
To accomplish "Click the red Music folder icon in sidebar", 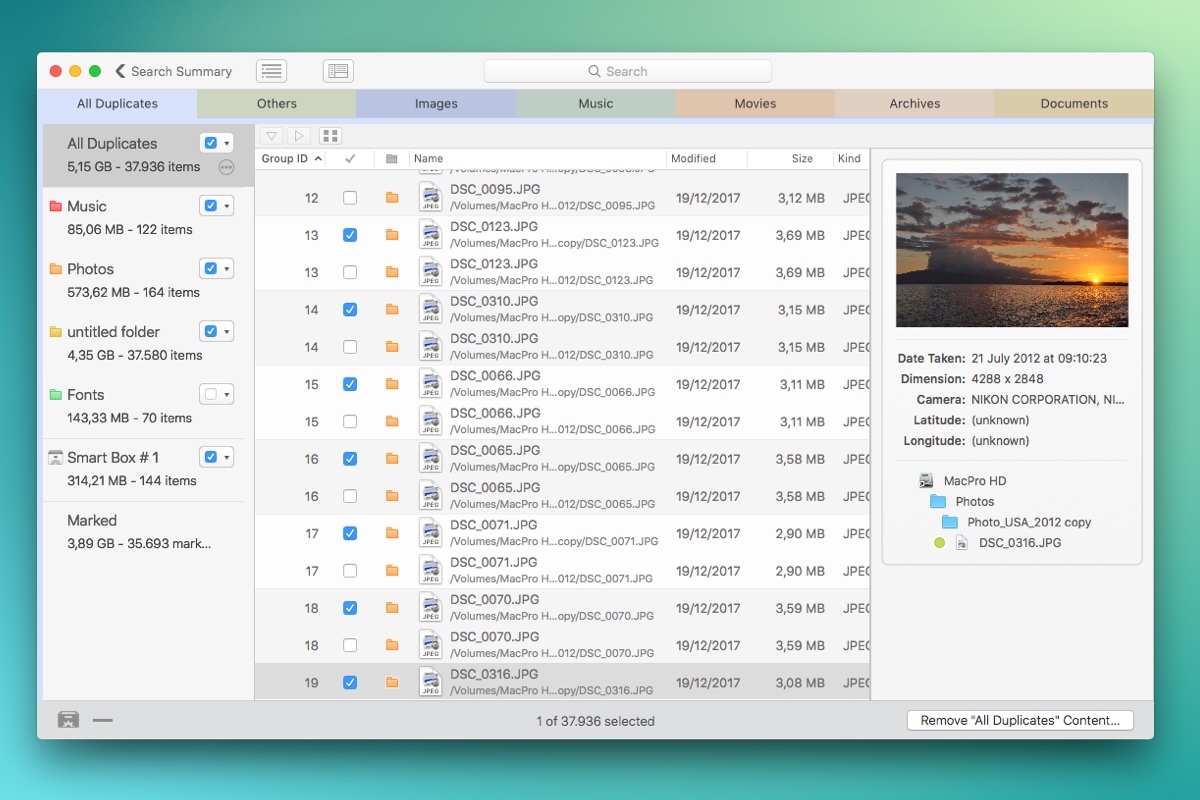I will 56,206.
